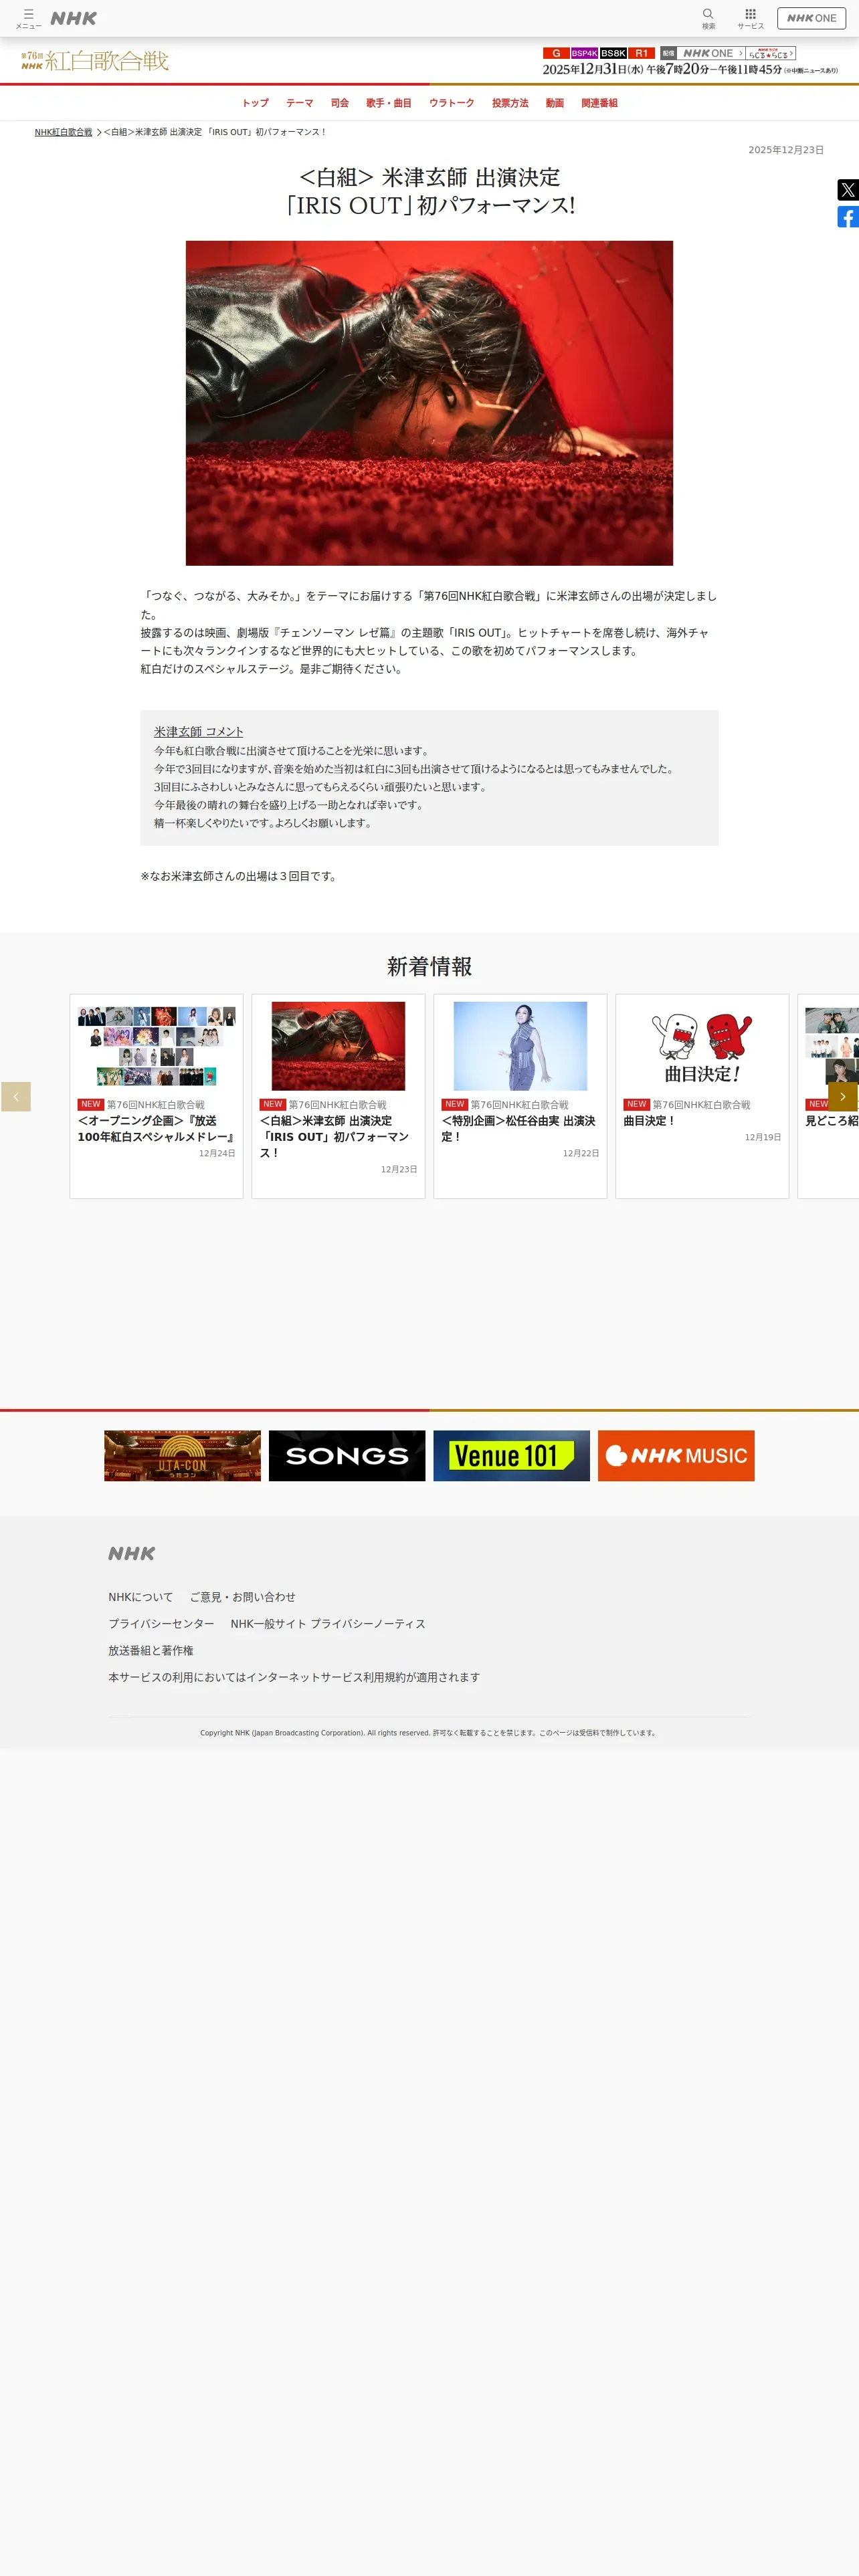Select the テーマ nav item
This screenshot has width=859, height=2576.
(300, 103)
